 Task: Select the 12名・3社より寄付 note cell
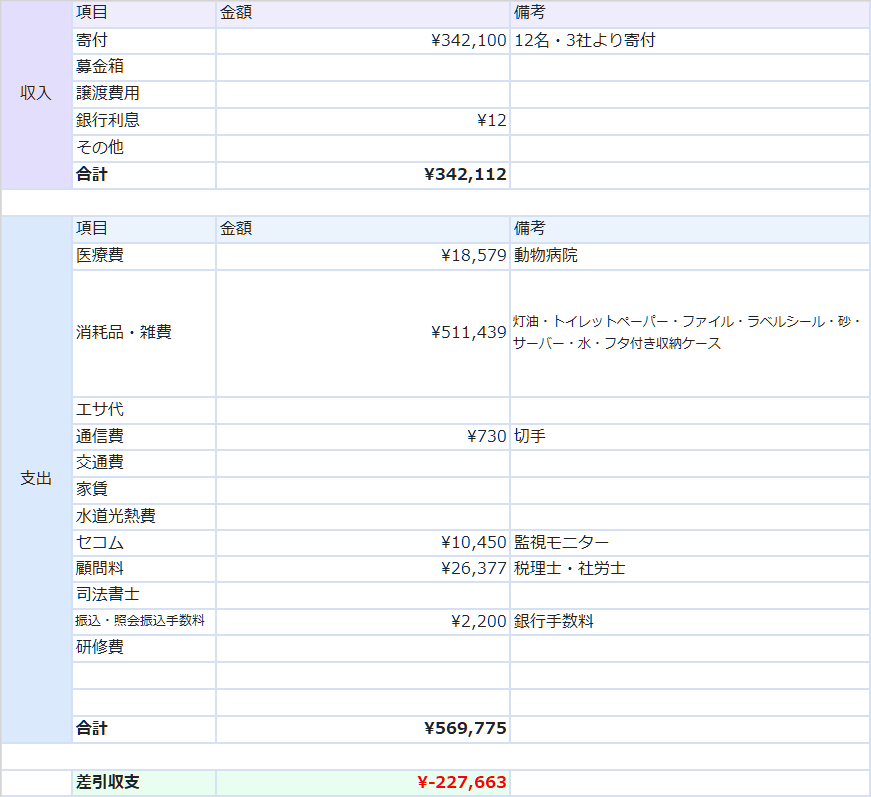tap(585, 41)
